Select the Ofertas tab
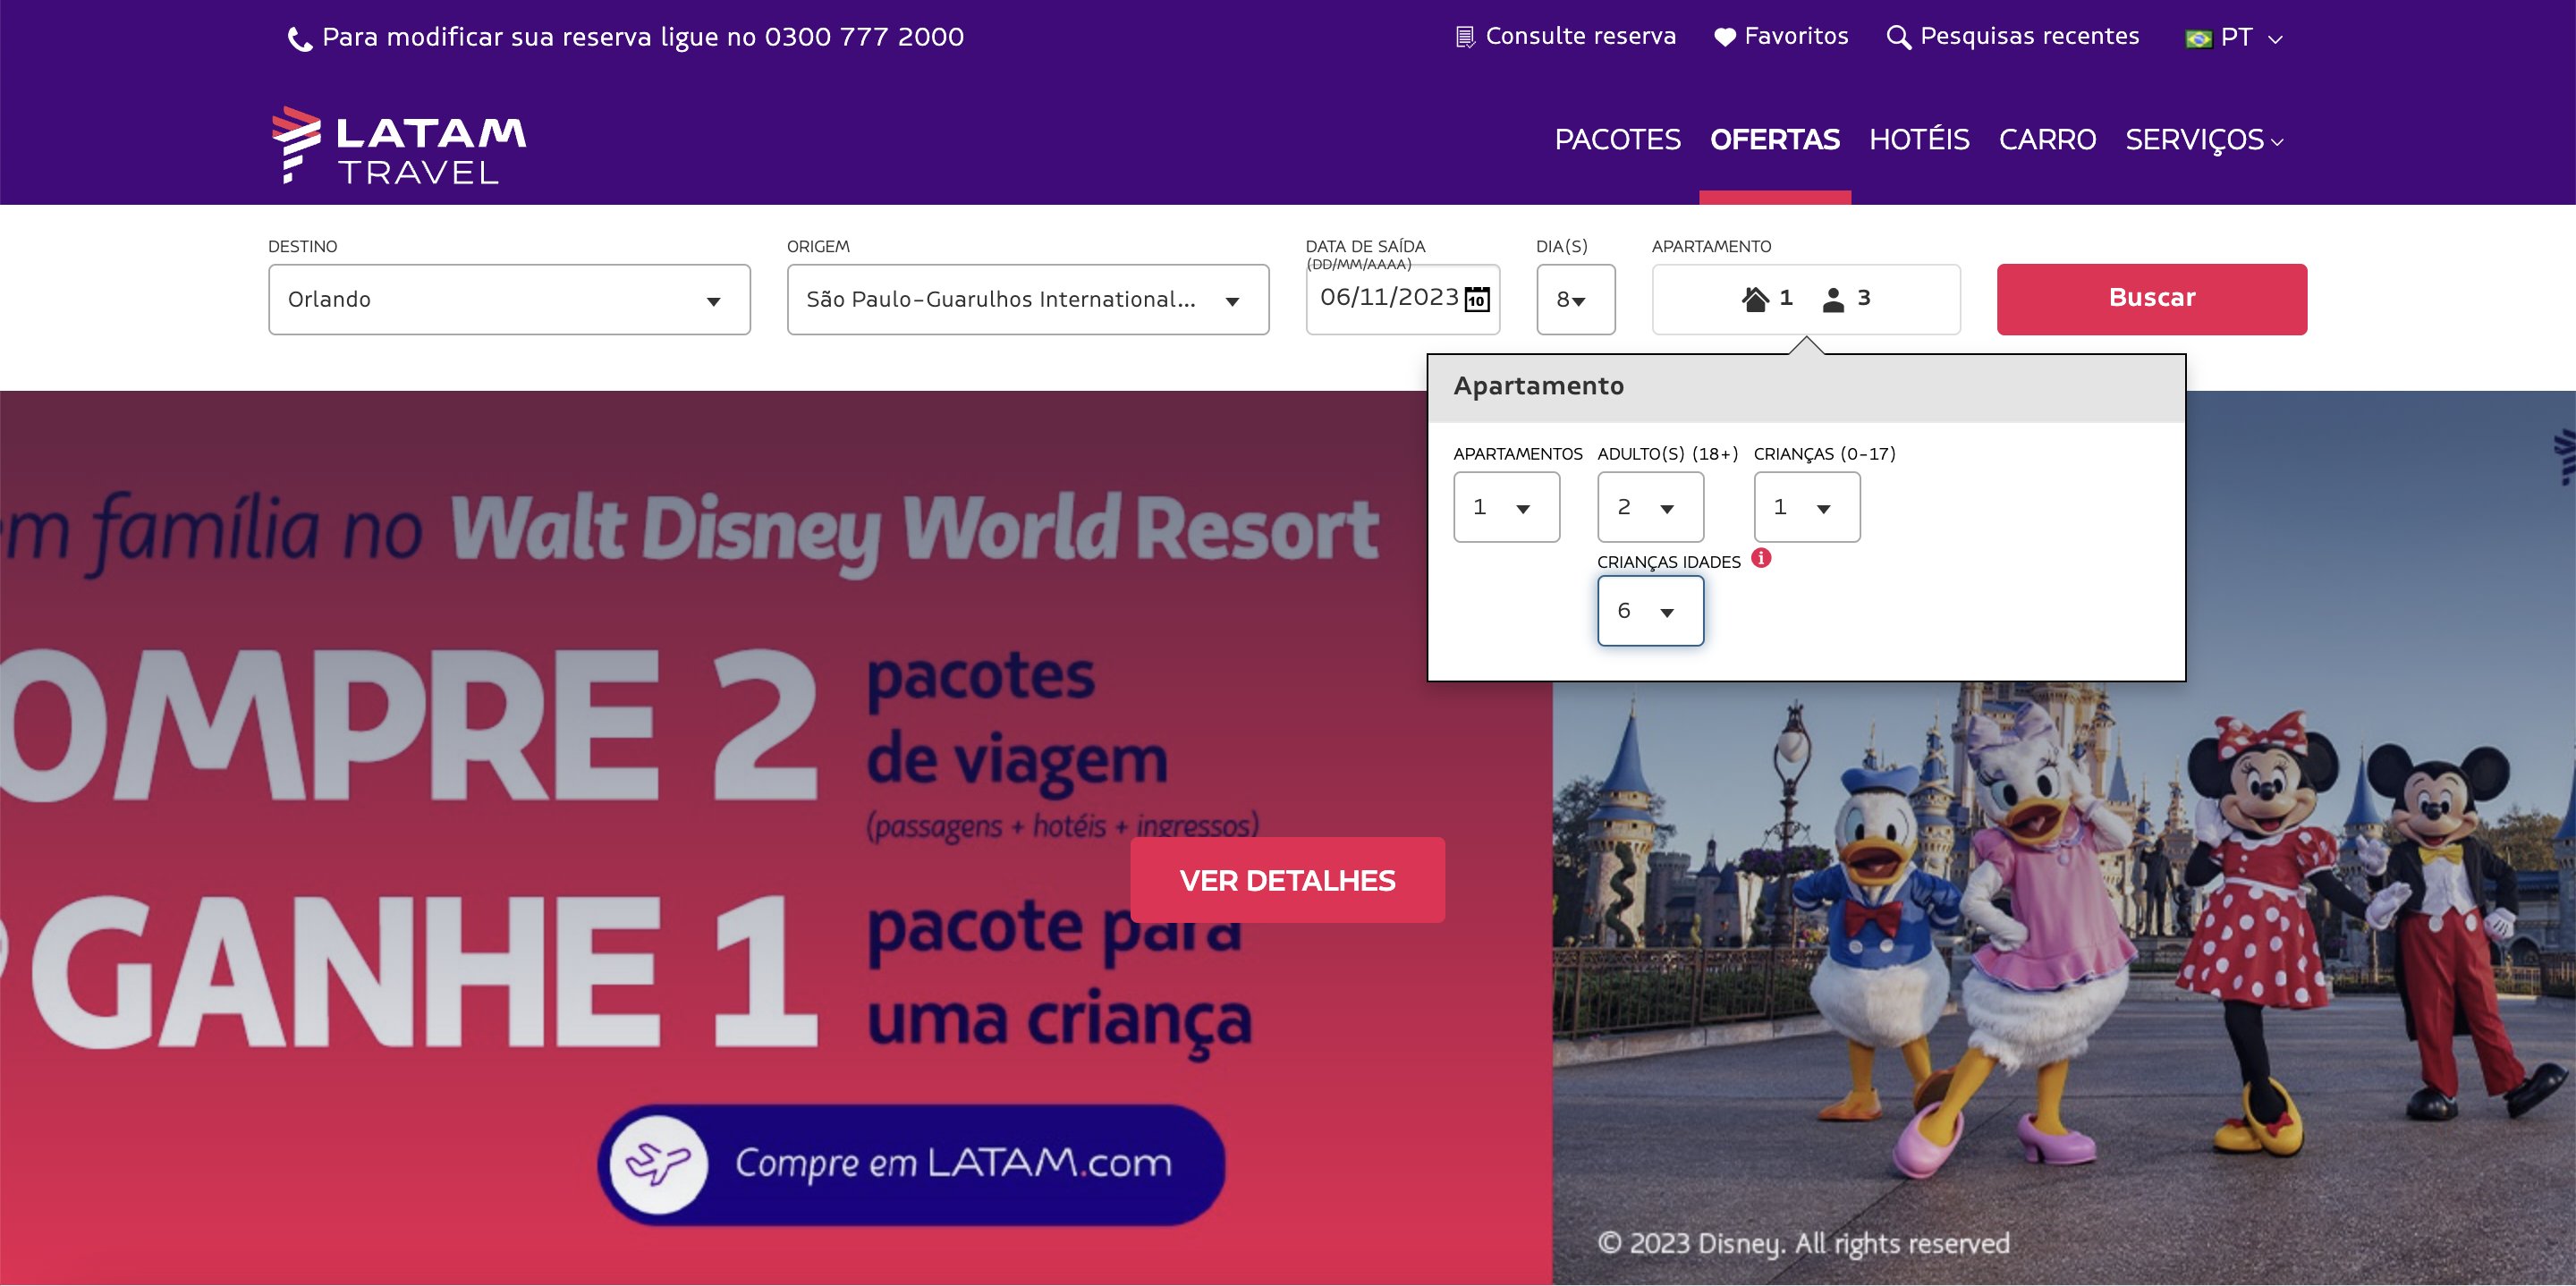2576x1286 pixels. (1774, 140)
